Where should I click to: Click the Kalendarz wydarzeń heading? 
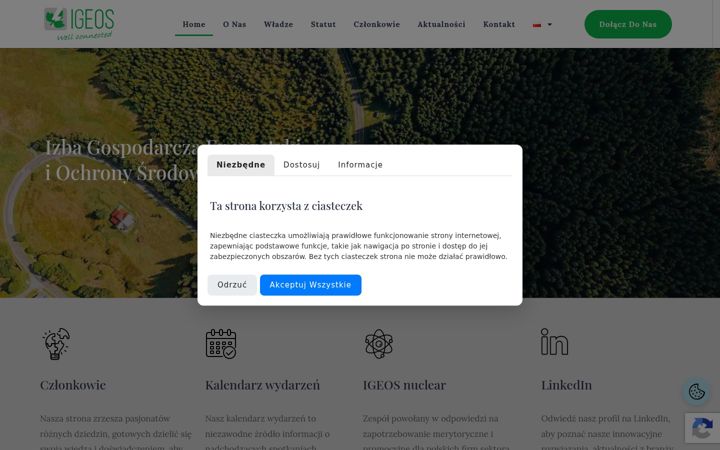pyautogui.click(x=262, y=385)
